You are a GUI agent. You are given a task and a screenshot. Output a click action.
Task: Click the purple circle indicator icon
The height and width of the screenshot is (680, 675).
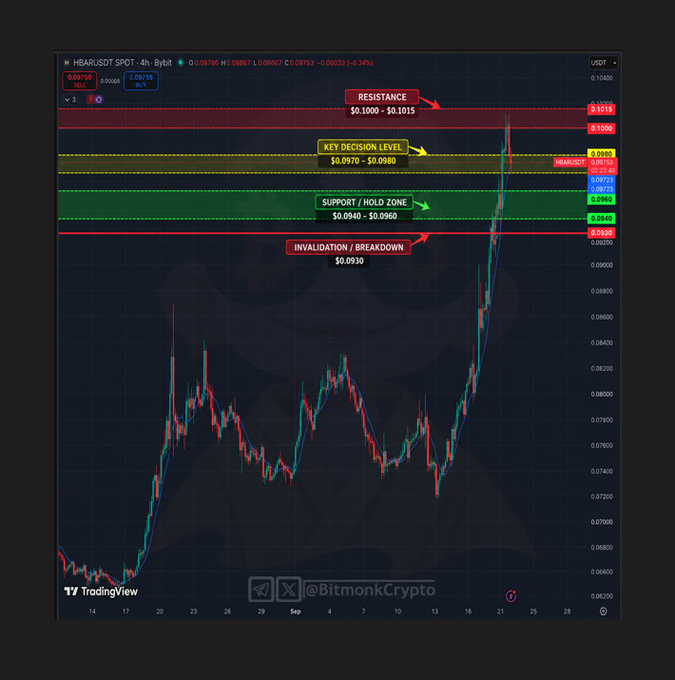tap(99, 100)
